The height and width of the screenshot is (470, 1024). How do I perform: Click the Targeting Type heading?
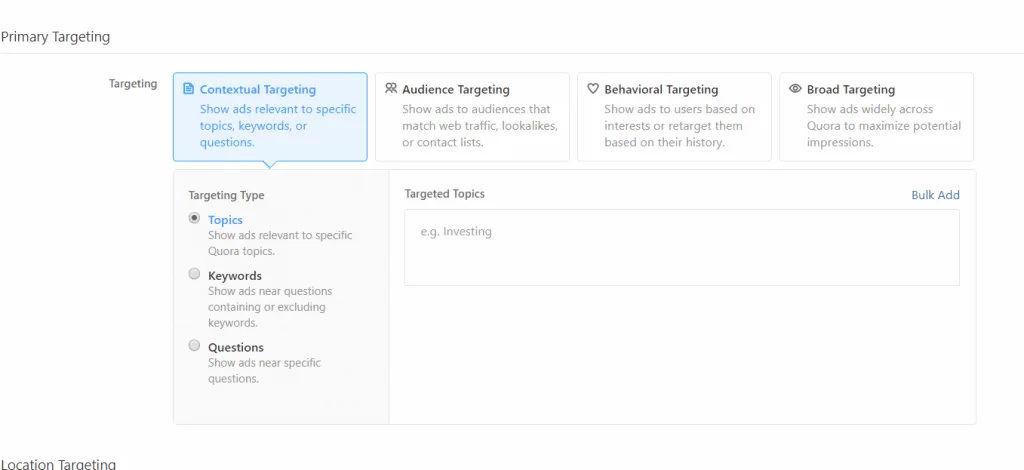click(x=227, y=195)
